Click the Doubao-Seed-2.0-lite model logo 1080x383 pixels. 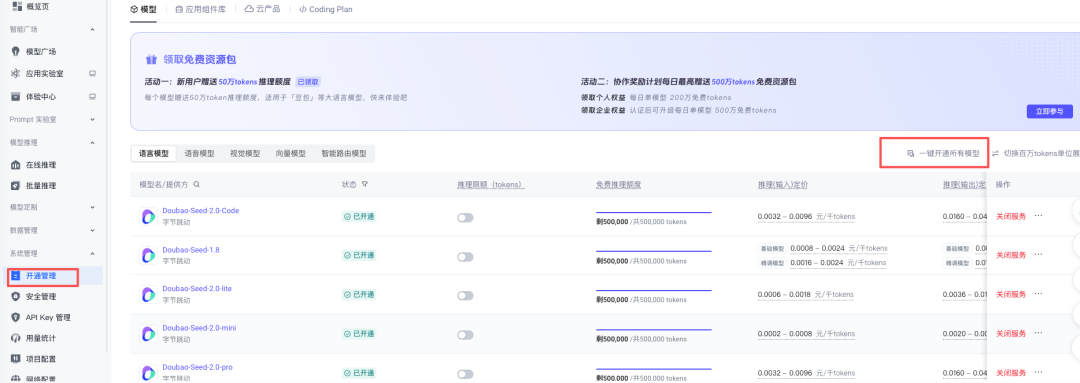pyautogui.click(x=149, y=294)
